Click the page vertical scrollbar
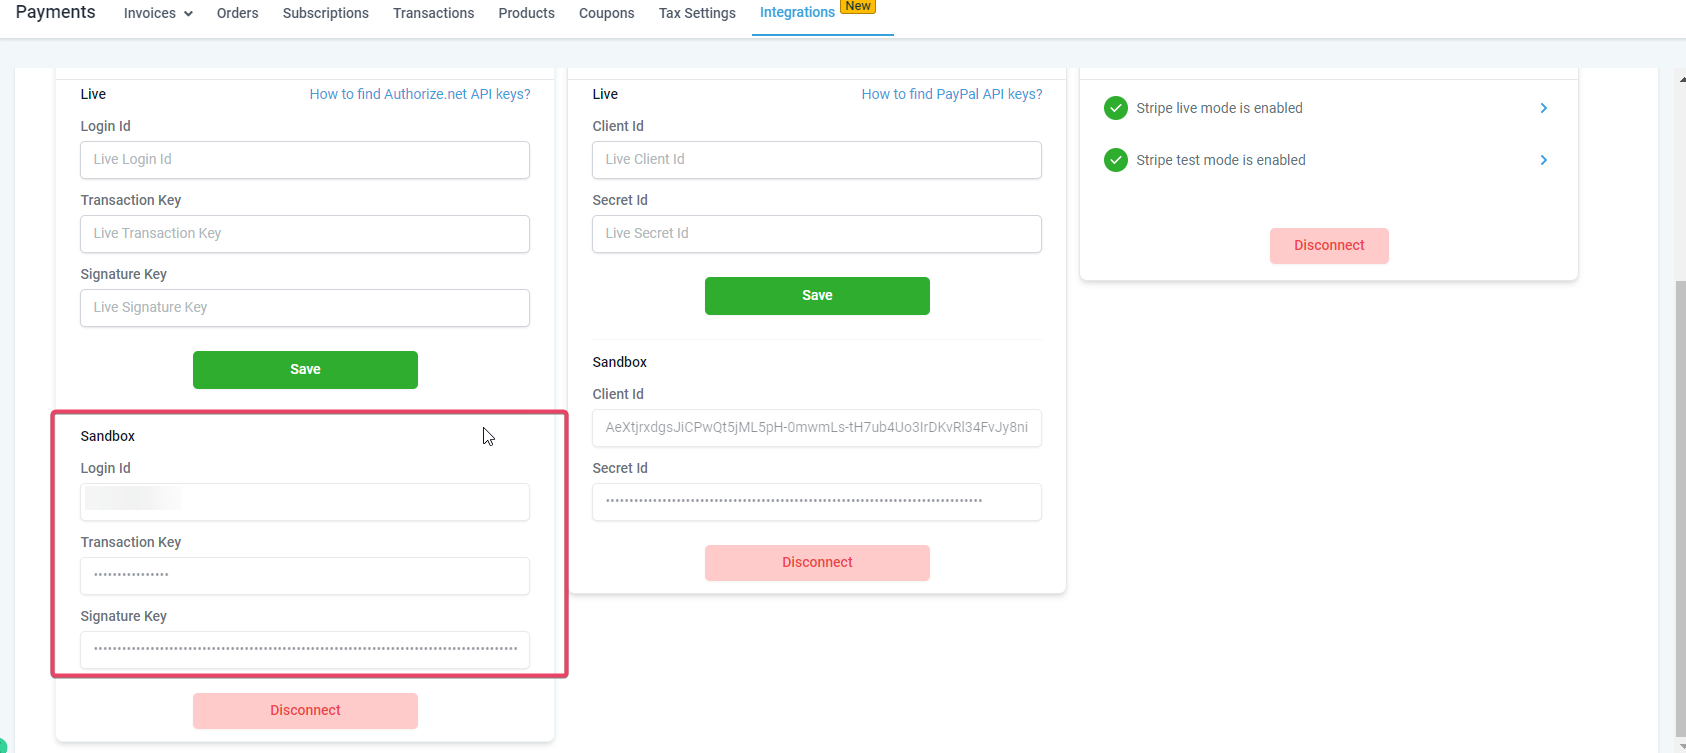The image size is (1686, 753). 1680,500
